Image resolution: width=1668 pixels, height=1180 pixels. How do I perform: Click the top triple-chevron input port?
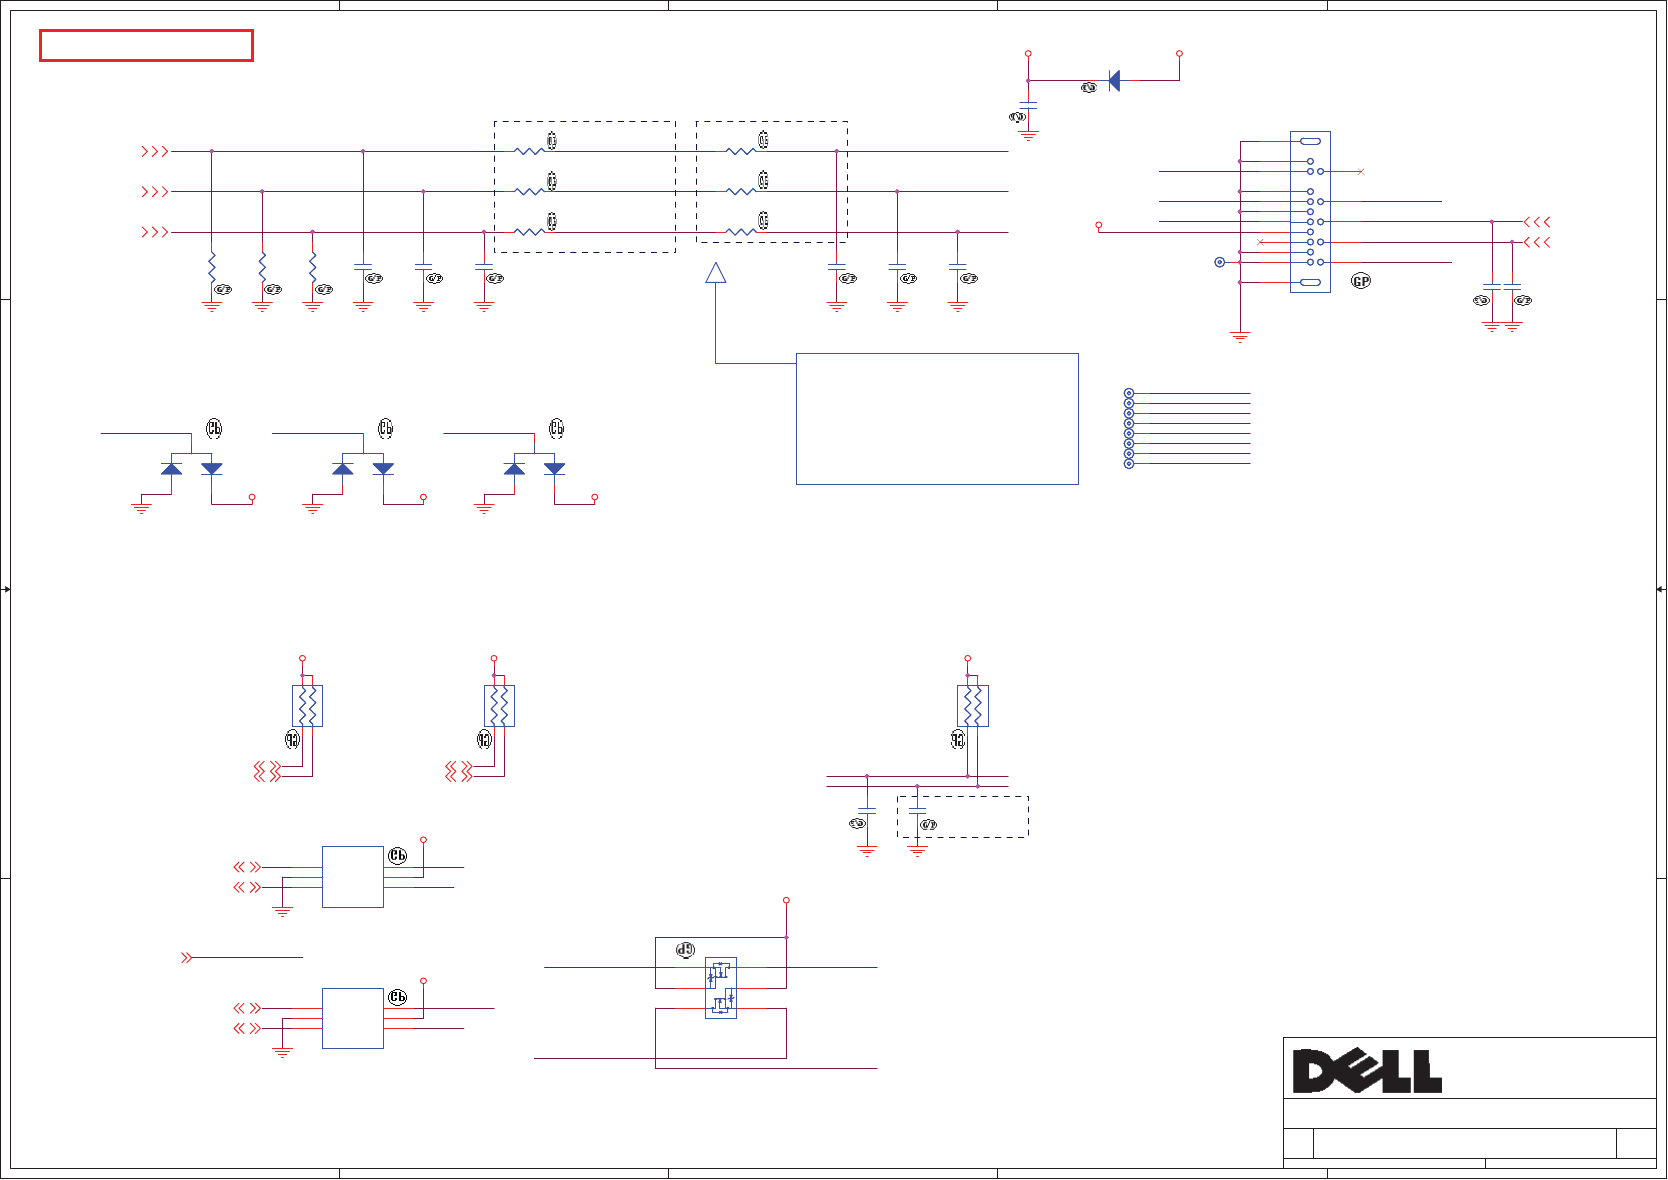click(155, 151)
